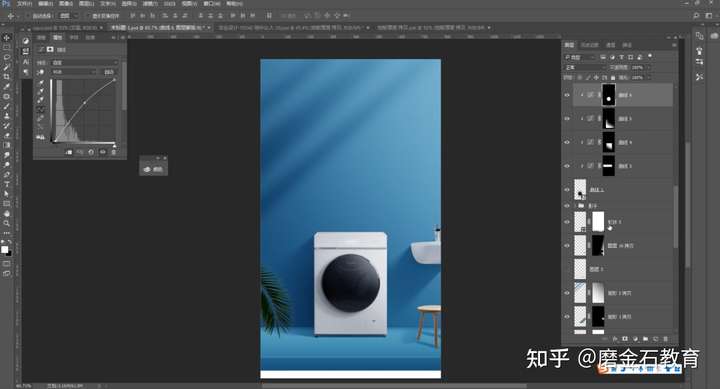Click the small floating panel button
The height and width of the screenshot is (389, 720).
(153, 169)
